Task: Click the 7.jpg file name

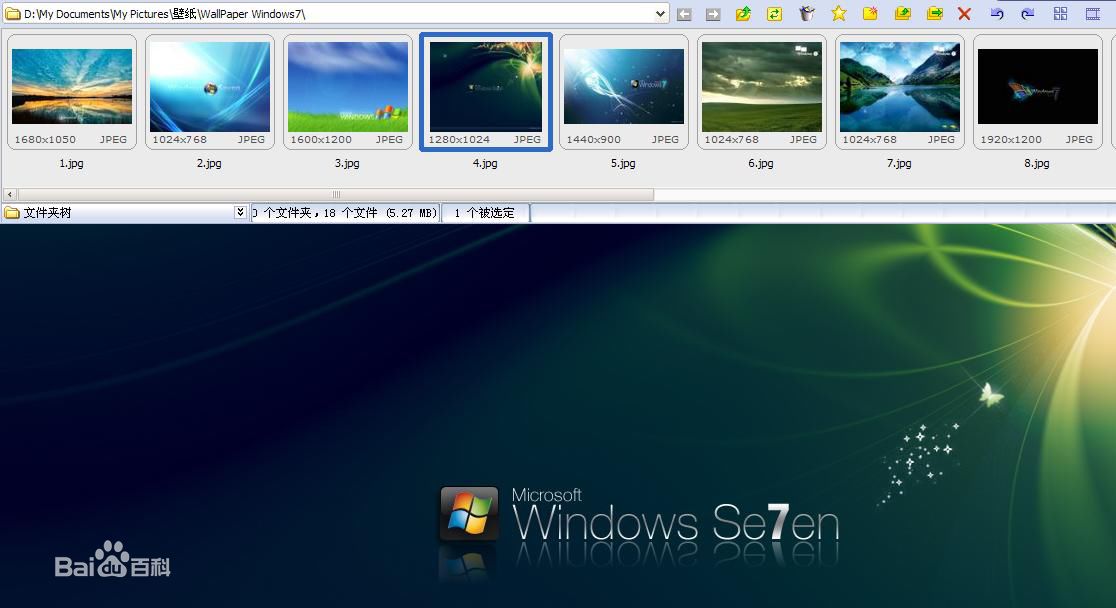Action: click(x=899, y=163)
